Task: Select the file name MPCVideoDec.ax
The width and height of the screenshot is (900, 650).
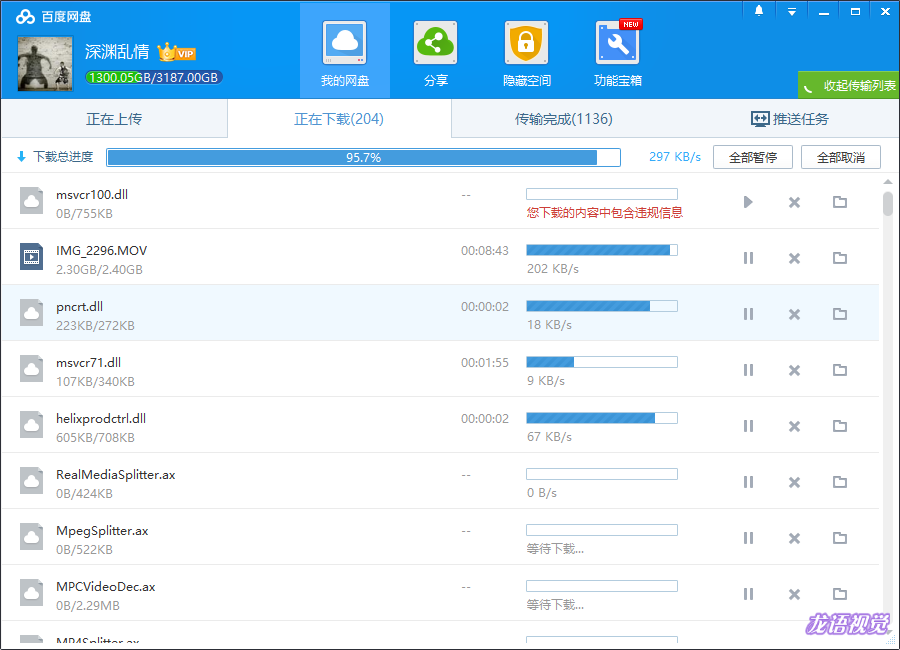Action: 106,586
